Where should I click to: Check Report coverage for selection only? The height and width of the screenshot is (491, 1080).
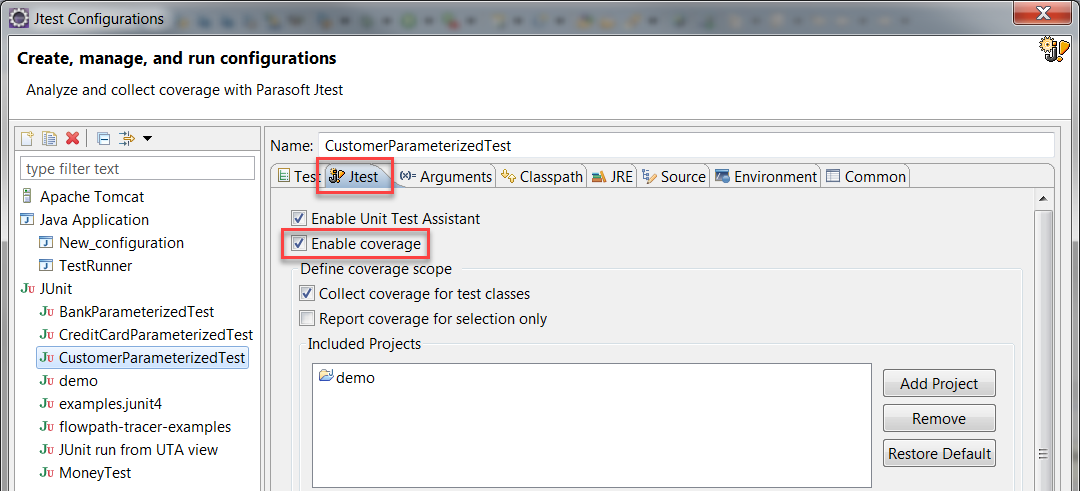pyautogui.click(x=307, y=319)
